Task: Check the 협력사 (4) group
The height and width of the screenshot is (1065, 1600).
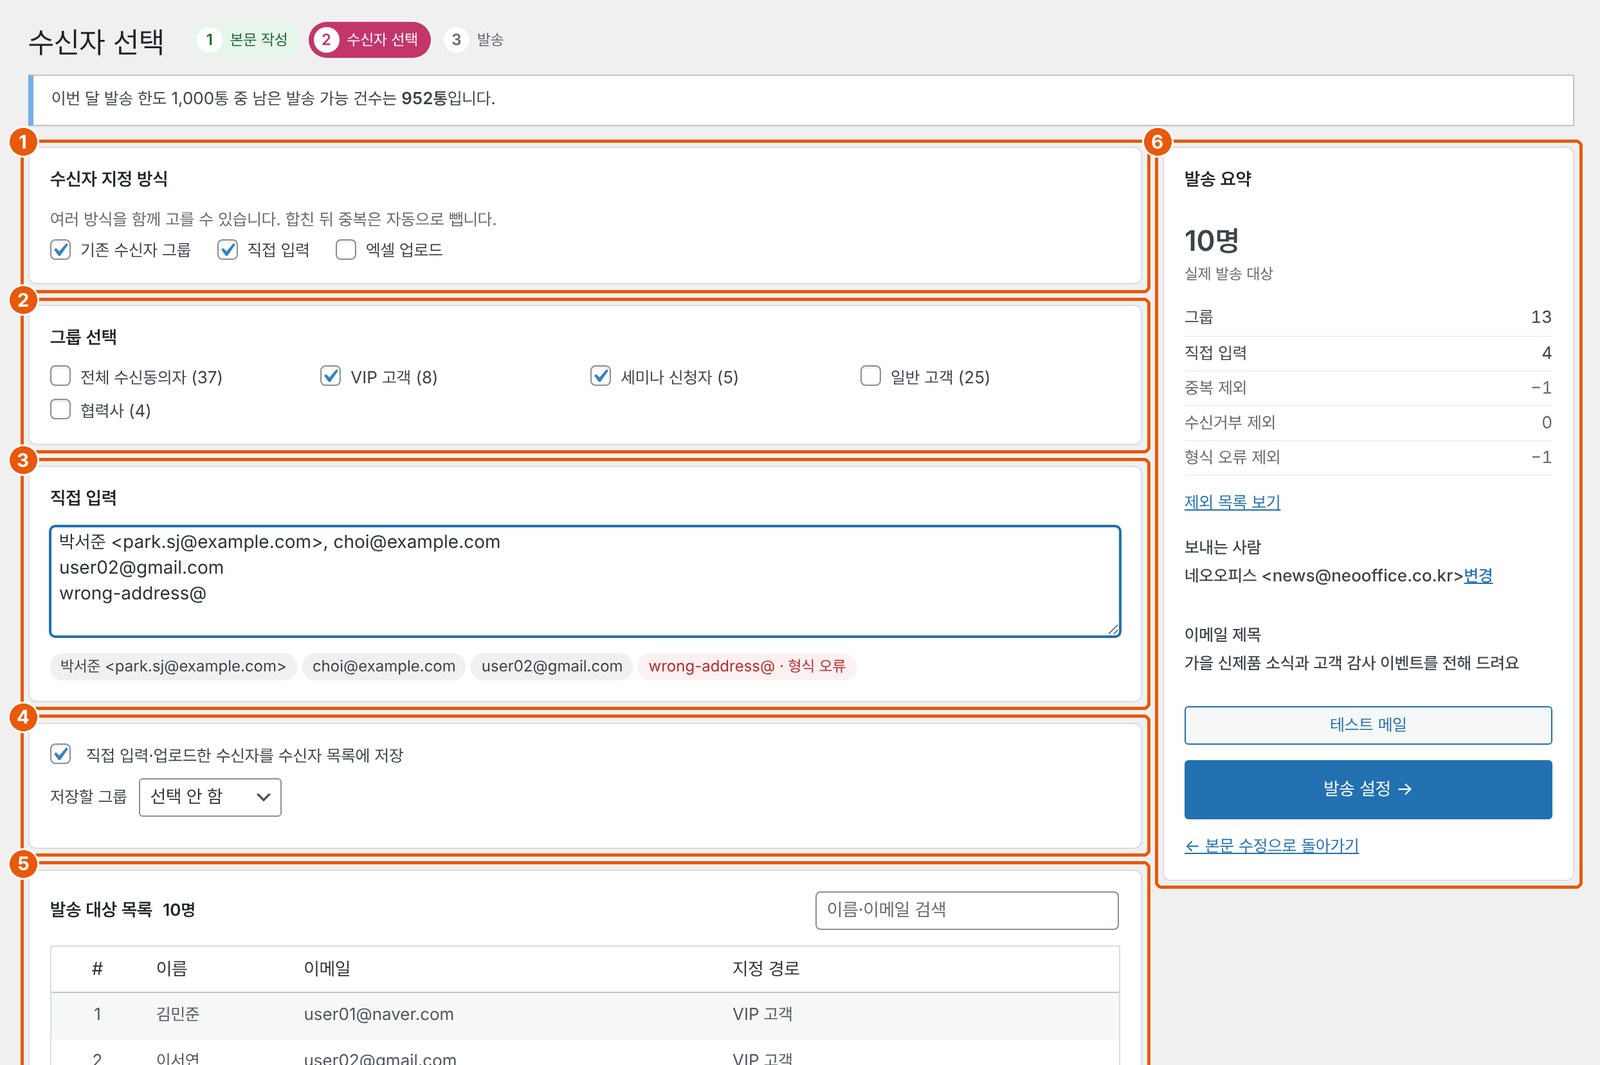Action: click(x=61, y=409)
